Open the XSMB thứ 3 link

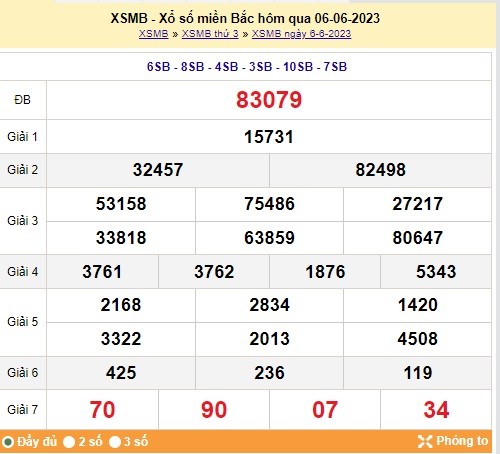coord(210,34)
